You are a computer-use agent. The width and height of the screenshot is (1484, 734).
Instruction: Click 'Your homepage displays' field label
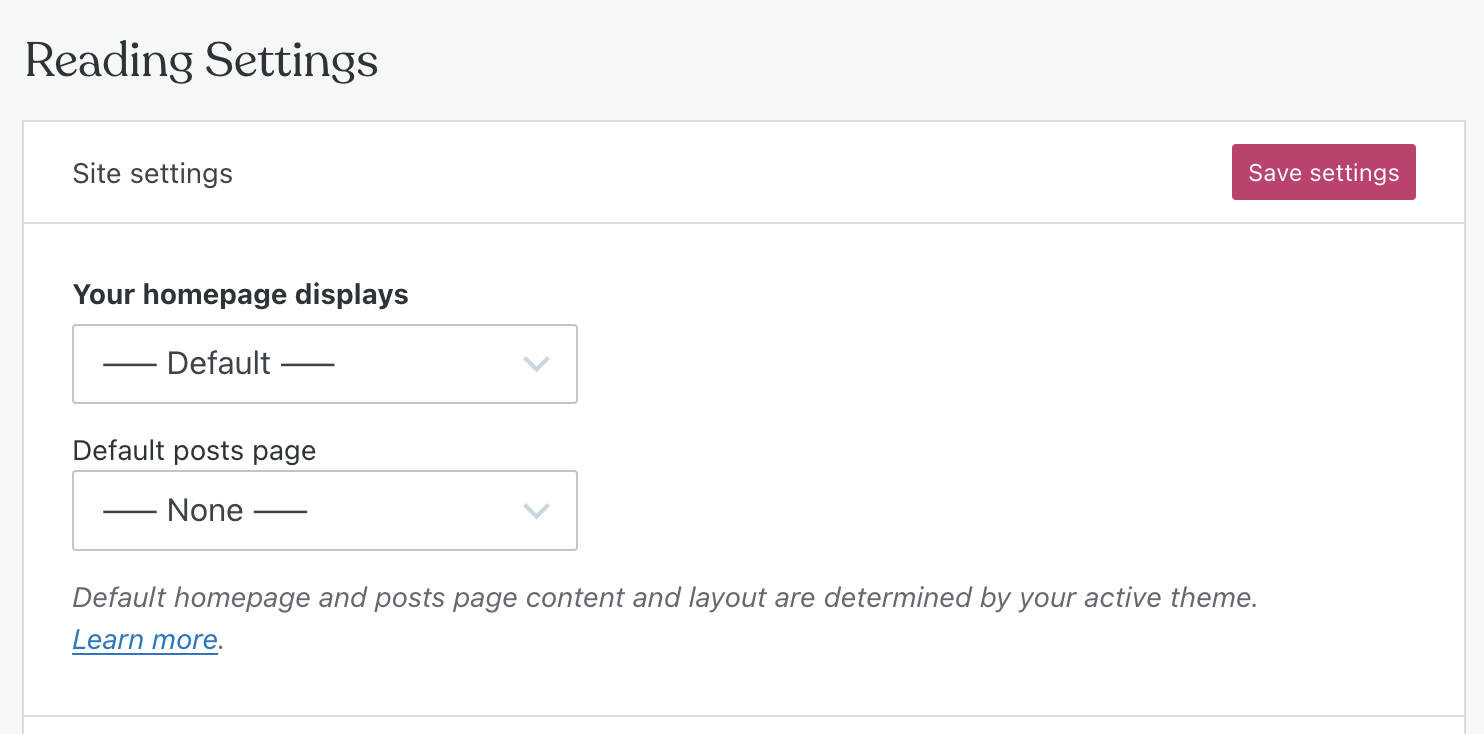pyautogui.click(x=240, y=294)
